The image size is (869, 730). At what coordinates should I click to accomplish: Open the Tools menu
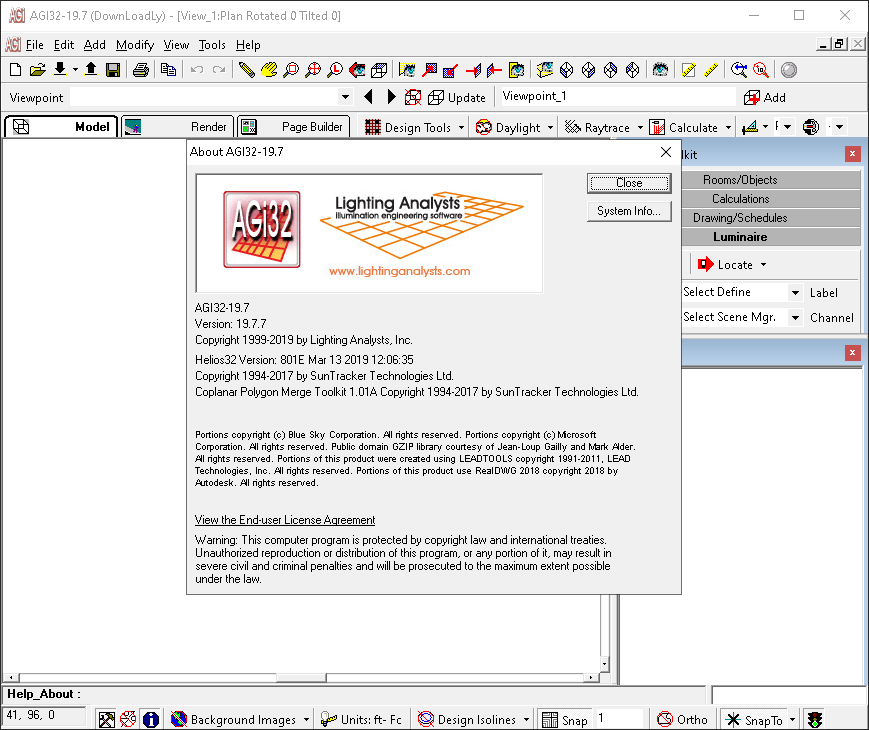click(x=211, y=45)
